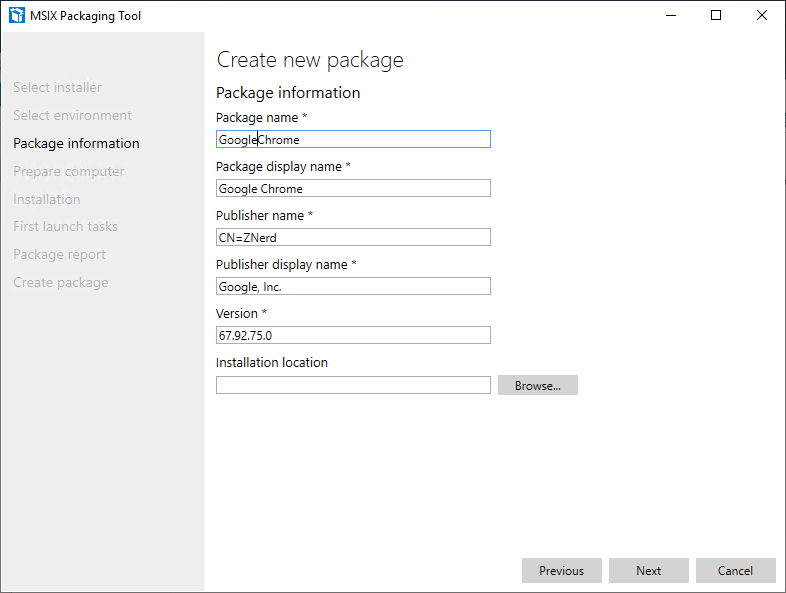
Task: Minimize the MSIX Packaging Tool window
Action: (x=671, y=16)
